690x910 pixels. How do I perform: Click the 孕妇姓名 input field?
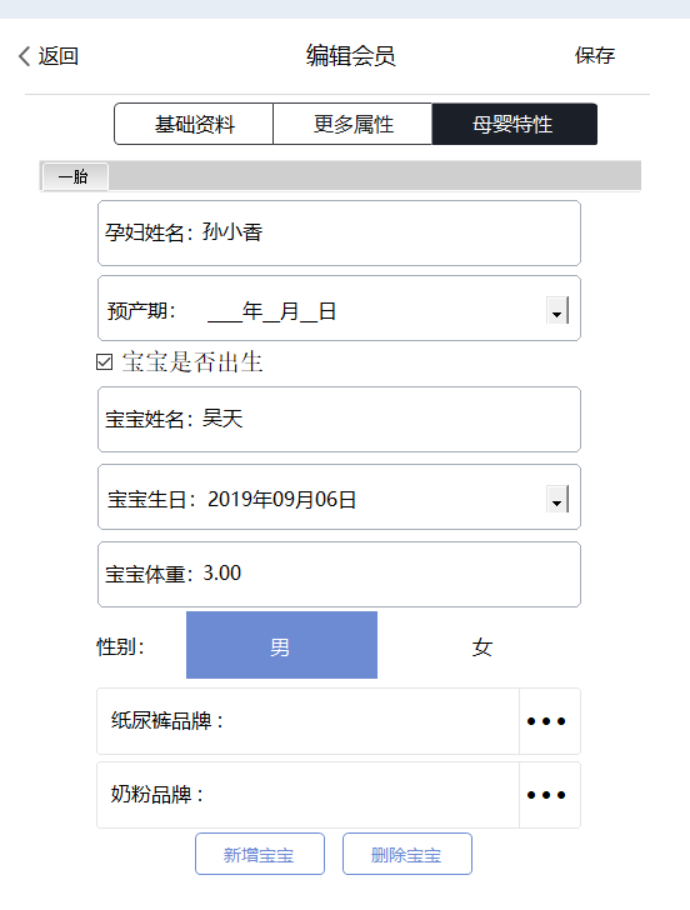(x=339, y=232)
